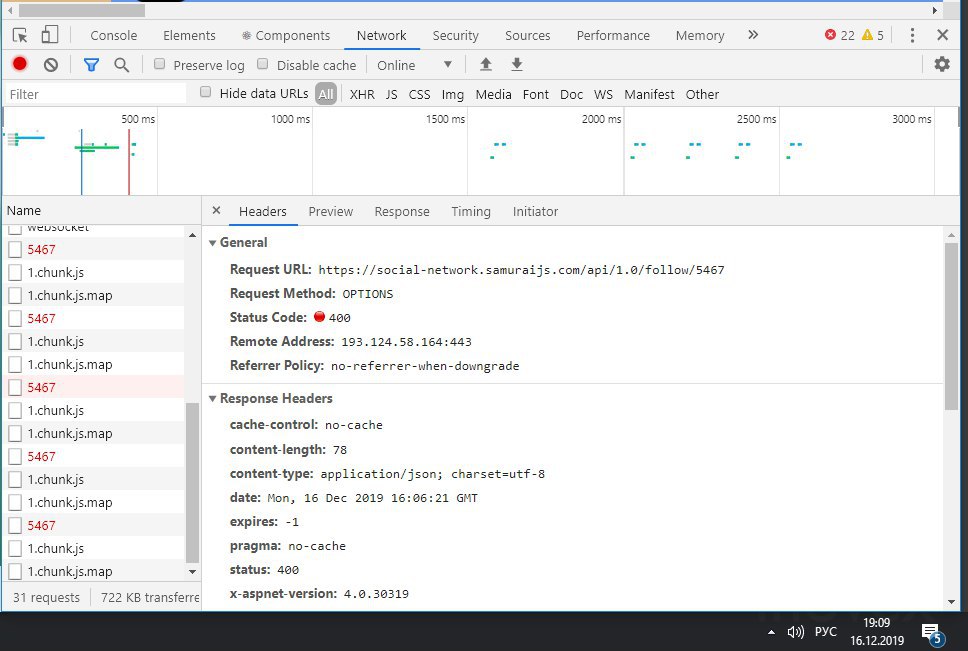Filter requests by Other

point(702,94)
